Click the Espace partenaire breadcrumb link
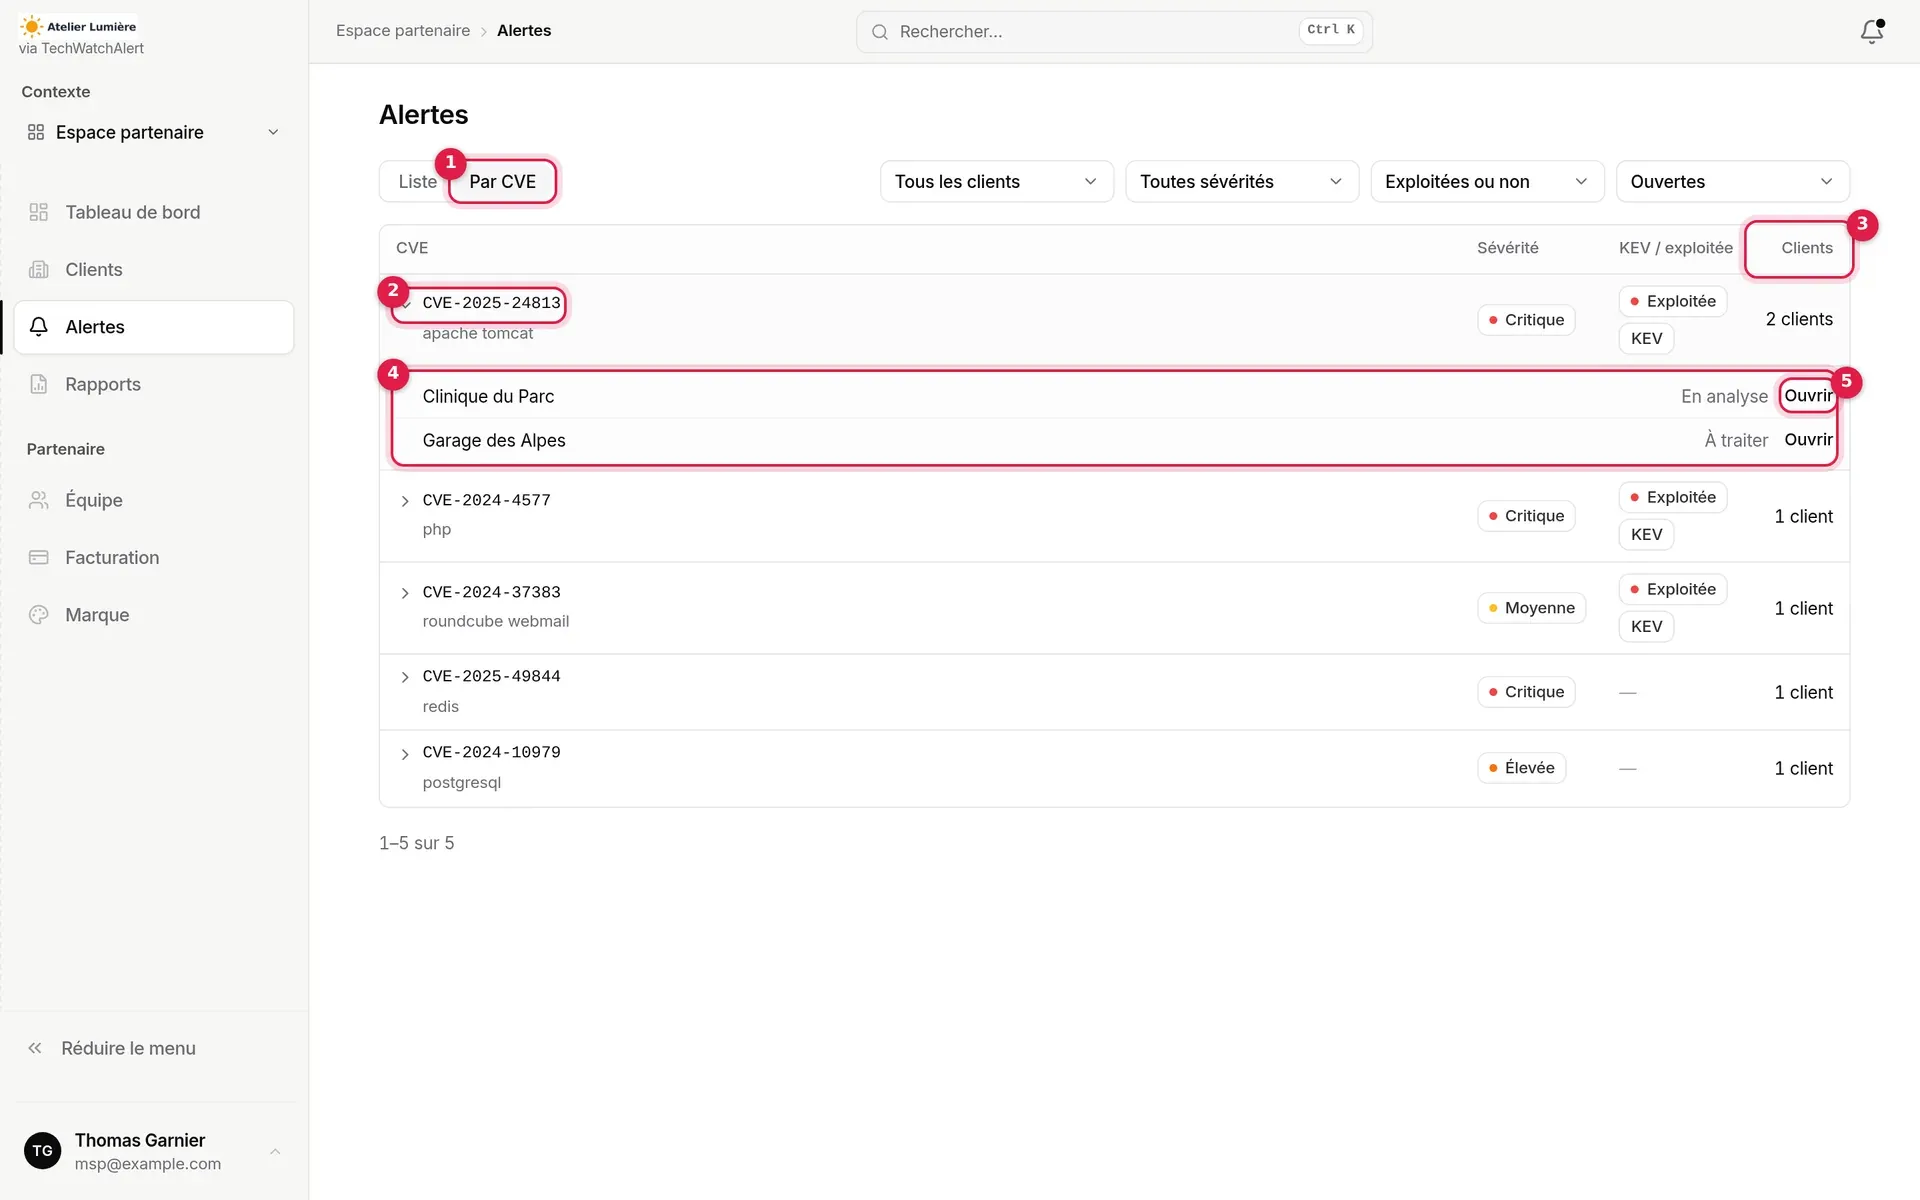Viewport: 1920px width, 1200px height. click(x=403, y=31)
